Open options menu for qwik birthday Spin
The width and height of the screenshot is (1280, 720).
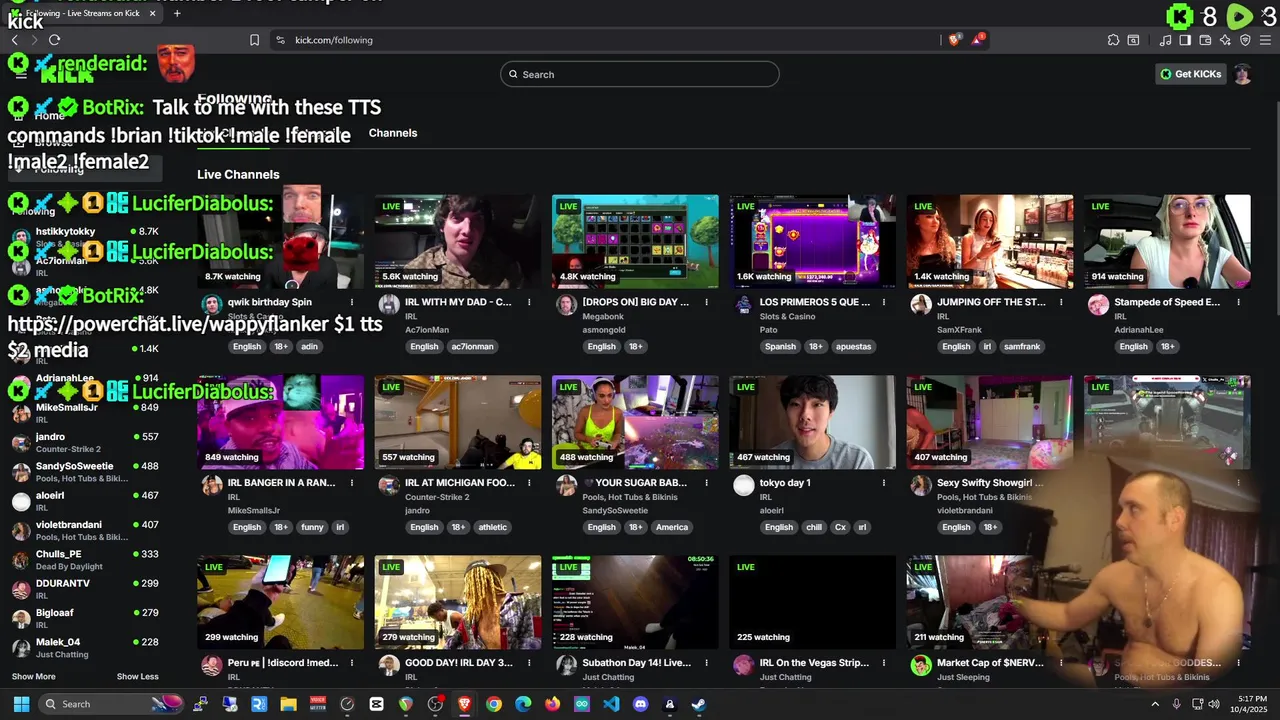(352, 302)
